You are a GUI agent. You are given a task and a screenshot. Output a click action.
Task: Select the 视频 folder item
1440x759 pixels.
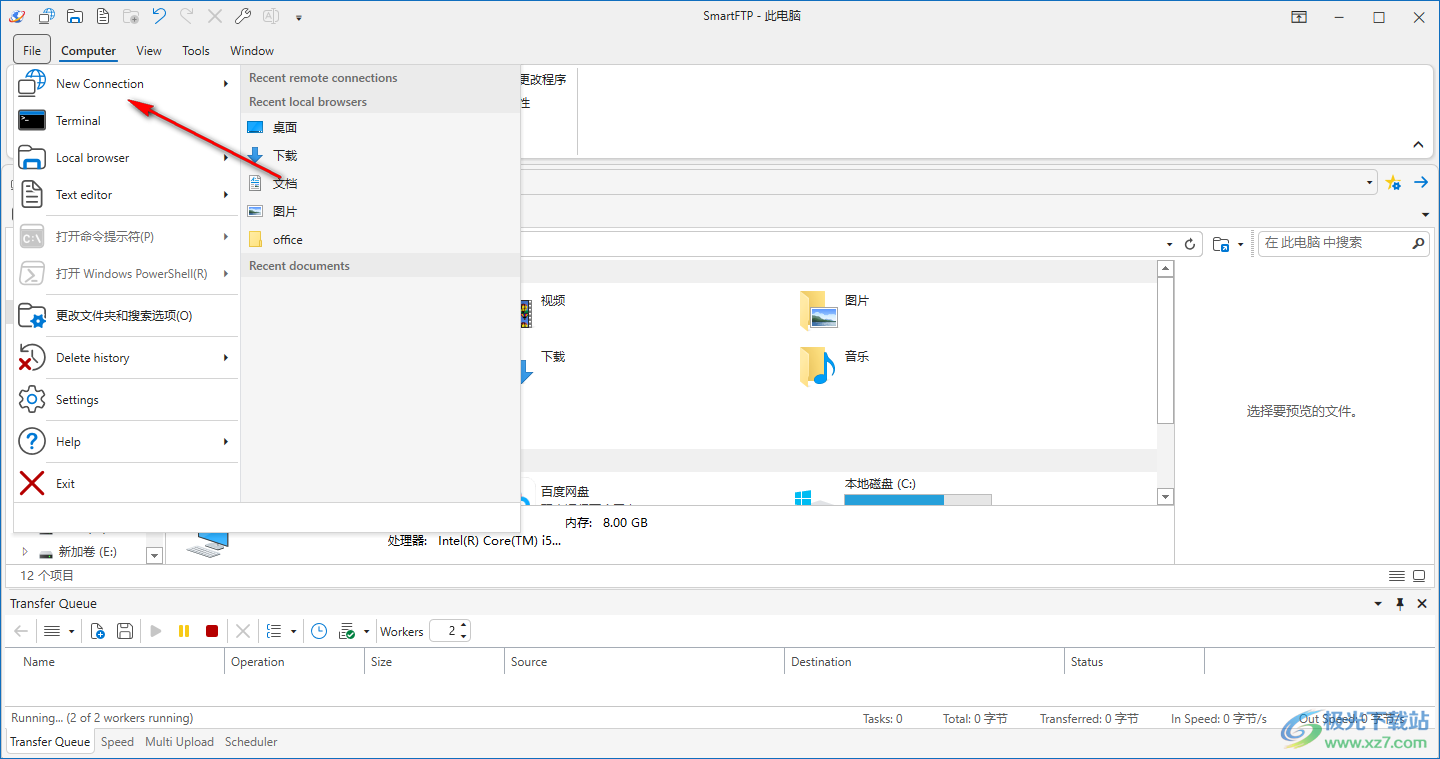point(541,311)
